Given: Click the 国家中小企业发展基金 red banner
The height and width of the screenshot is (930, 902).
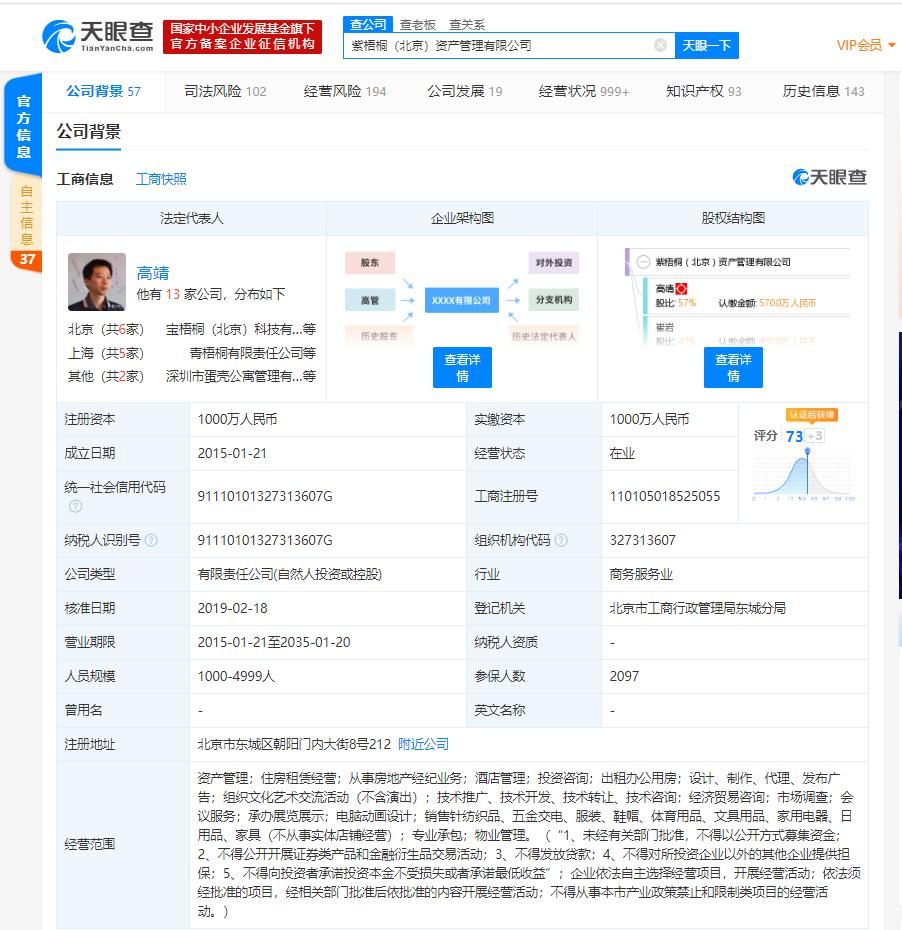Looking at the screenshot, I should tap(243, 37).
